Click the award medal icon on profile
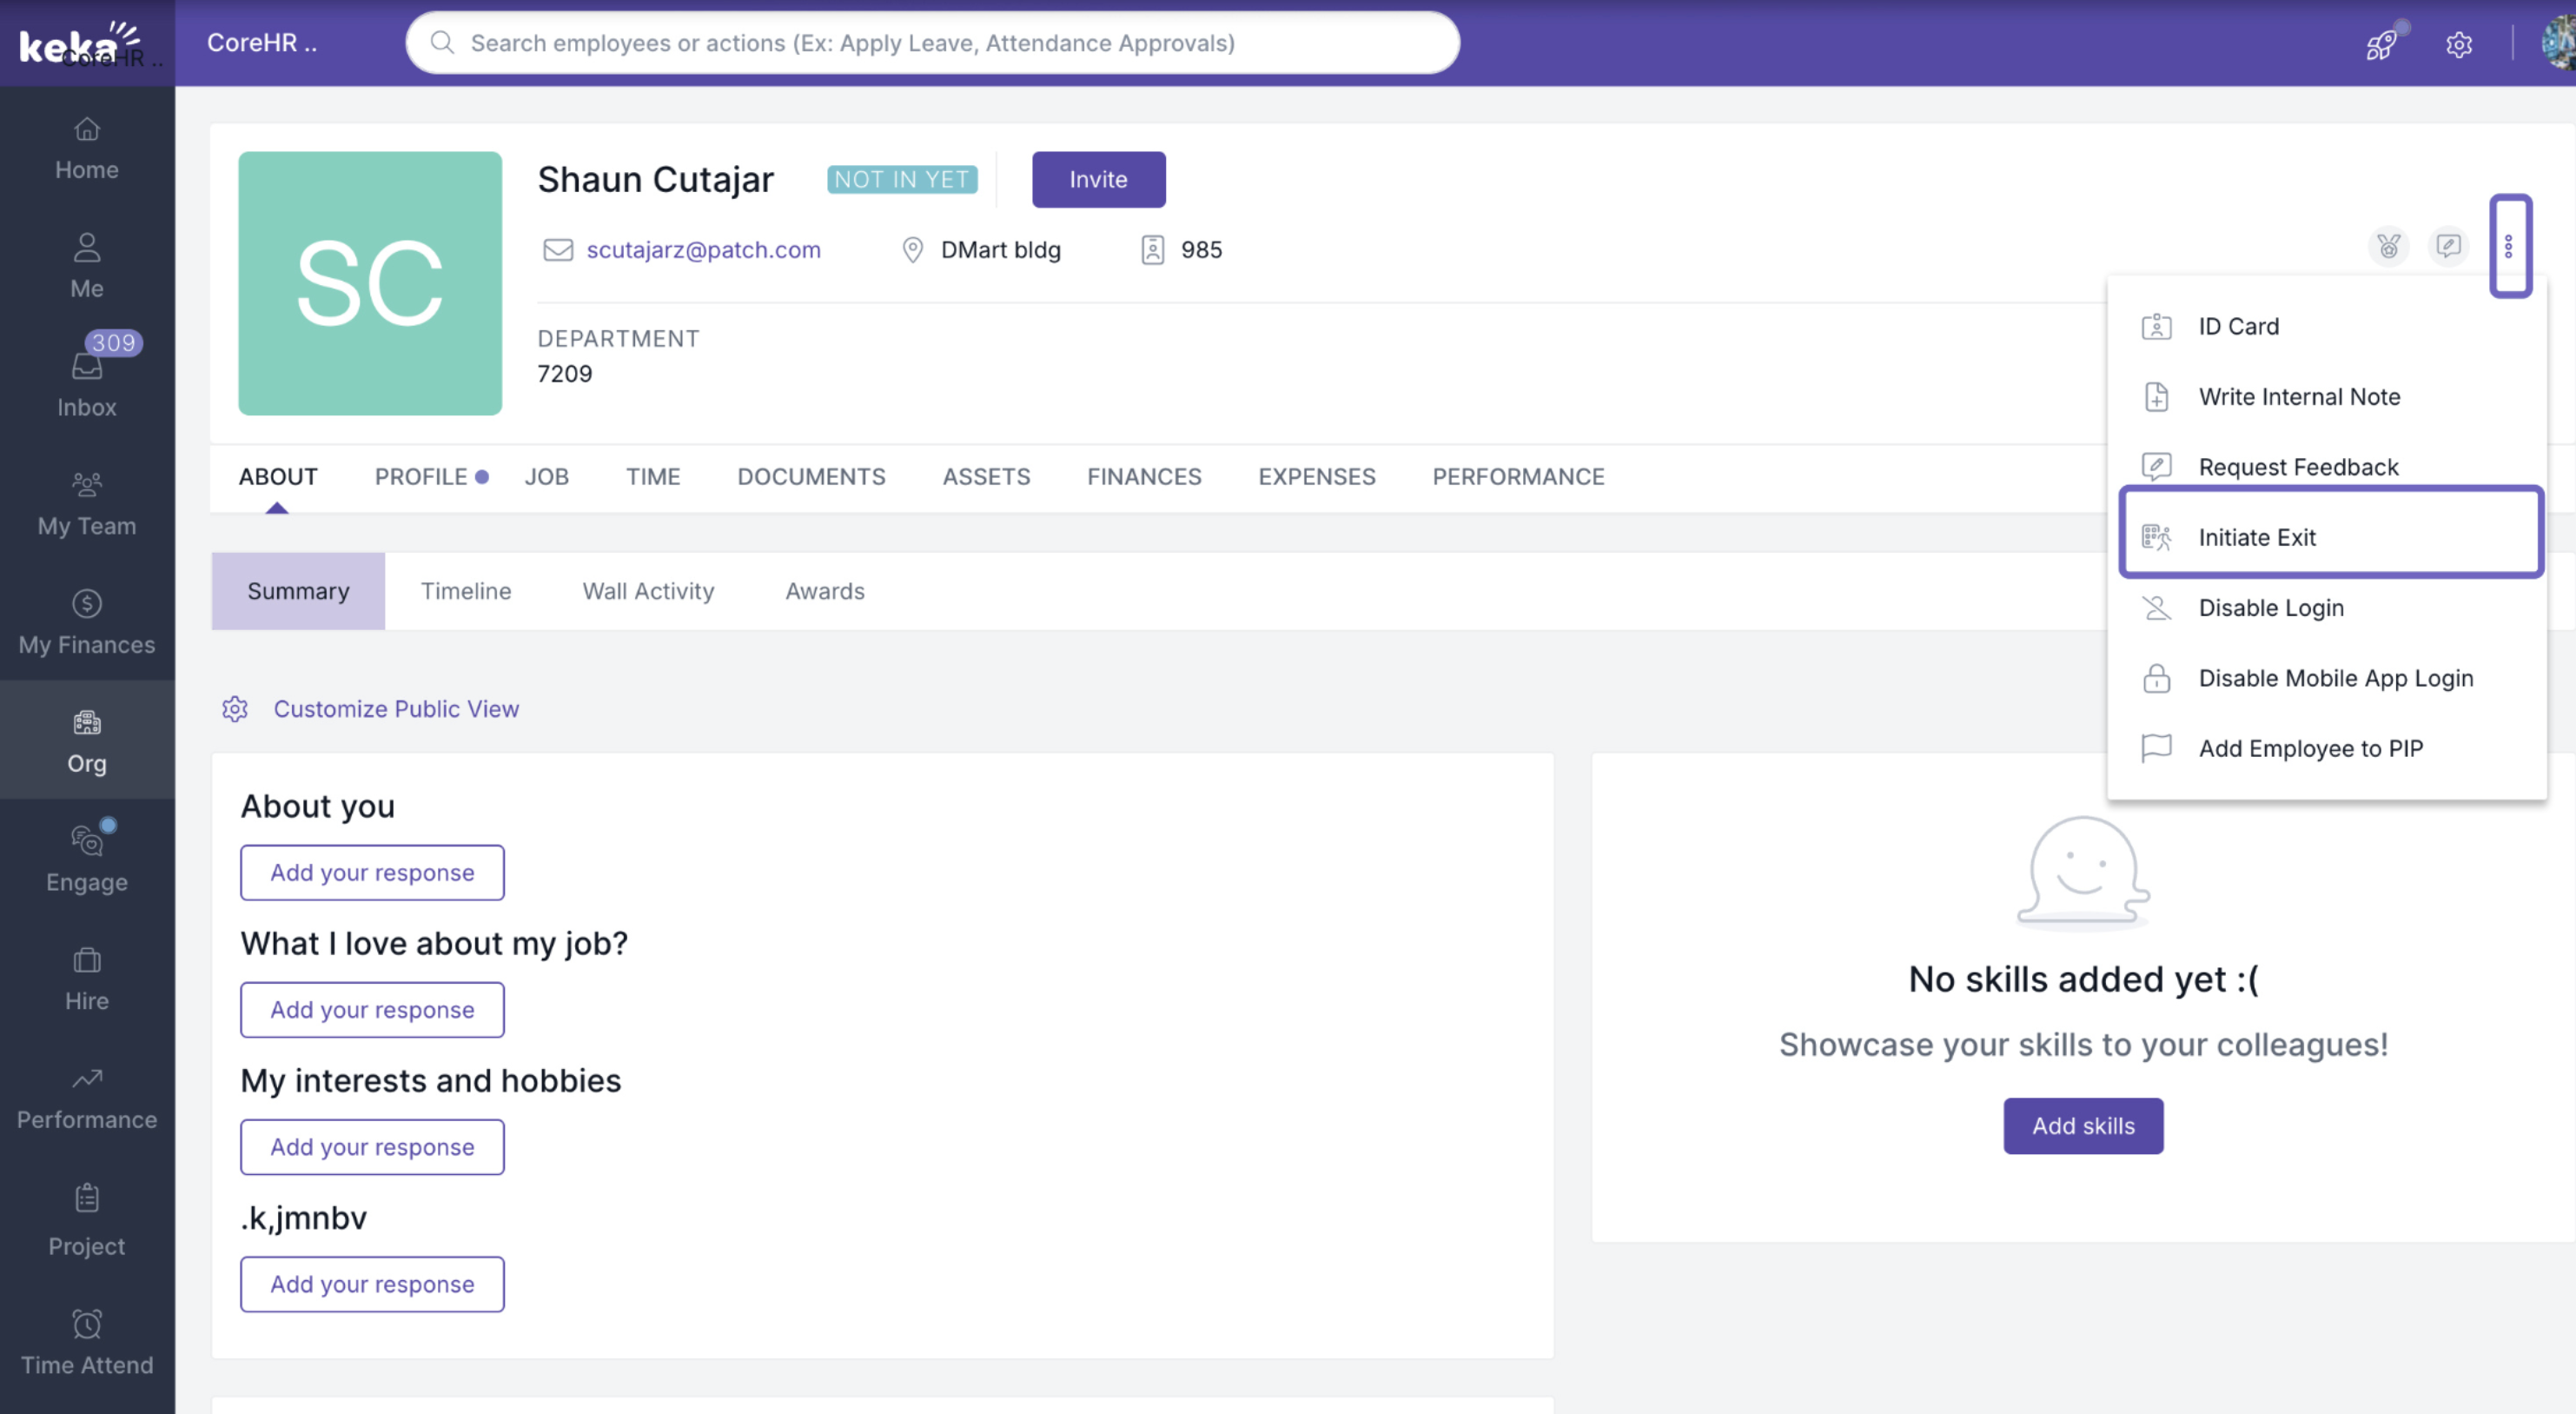Image resolution: width=2576 pixels, height=1414 pixels. tap(2388, 246)
